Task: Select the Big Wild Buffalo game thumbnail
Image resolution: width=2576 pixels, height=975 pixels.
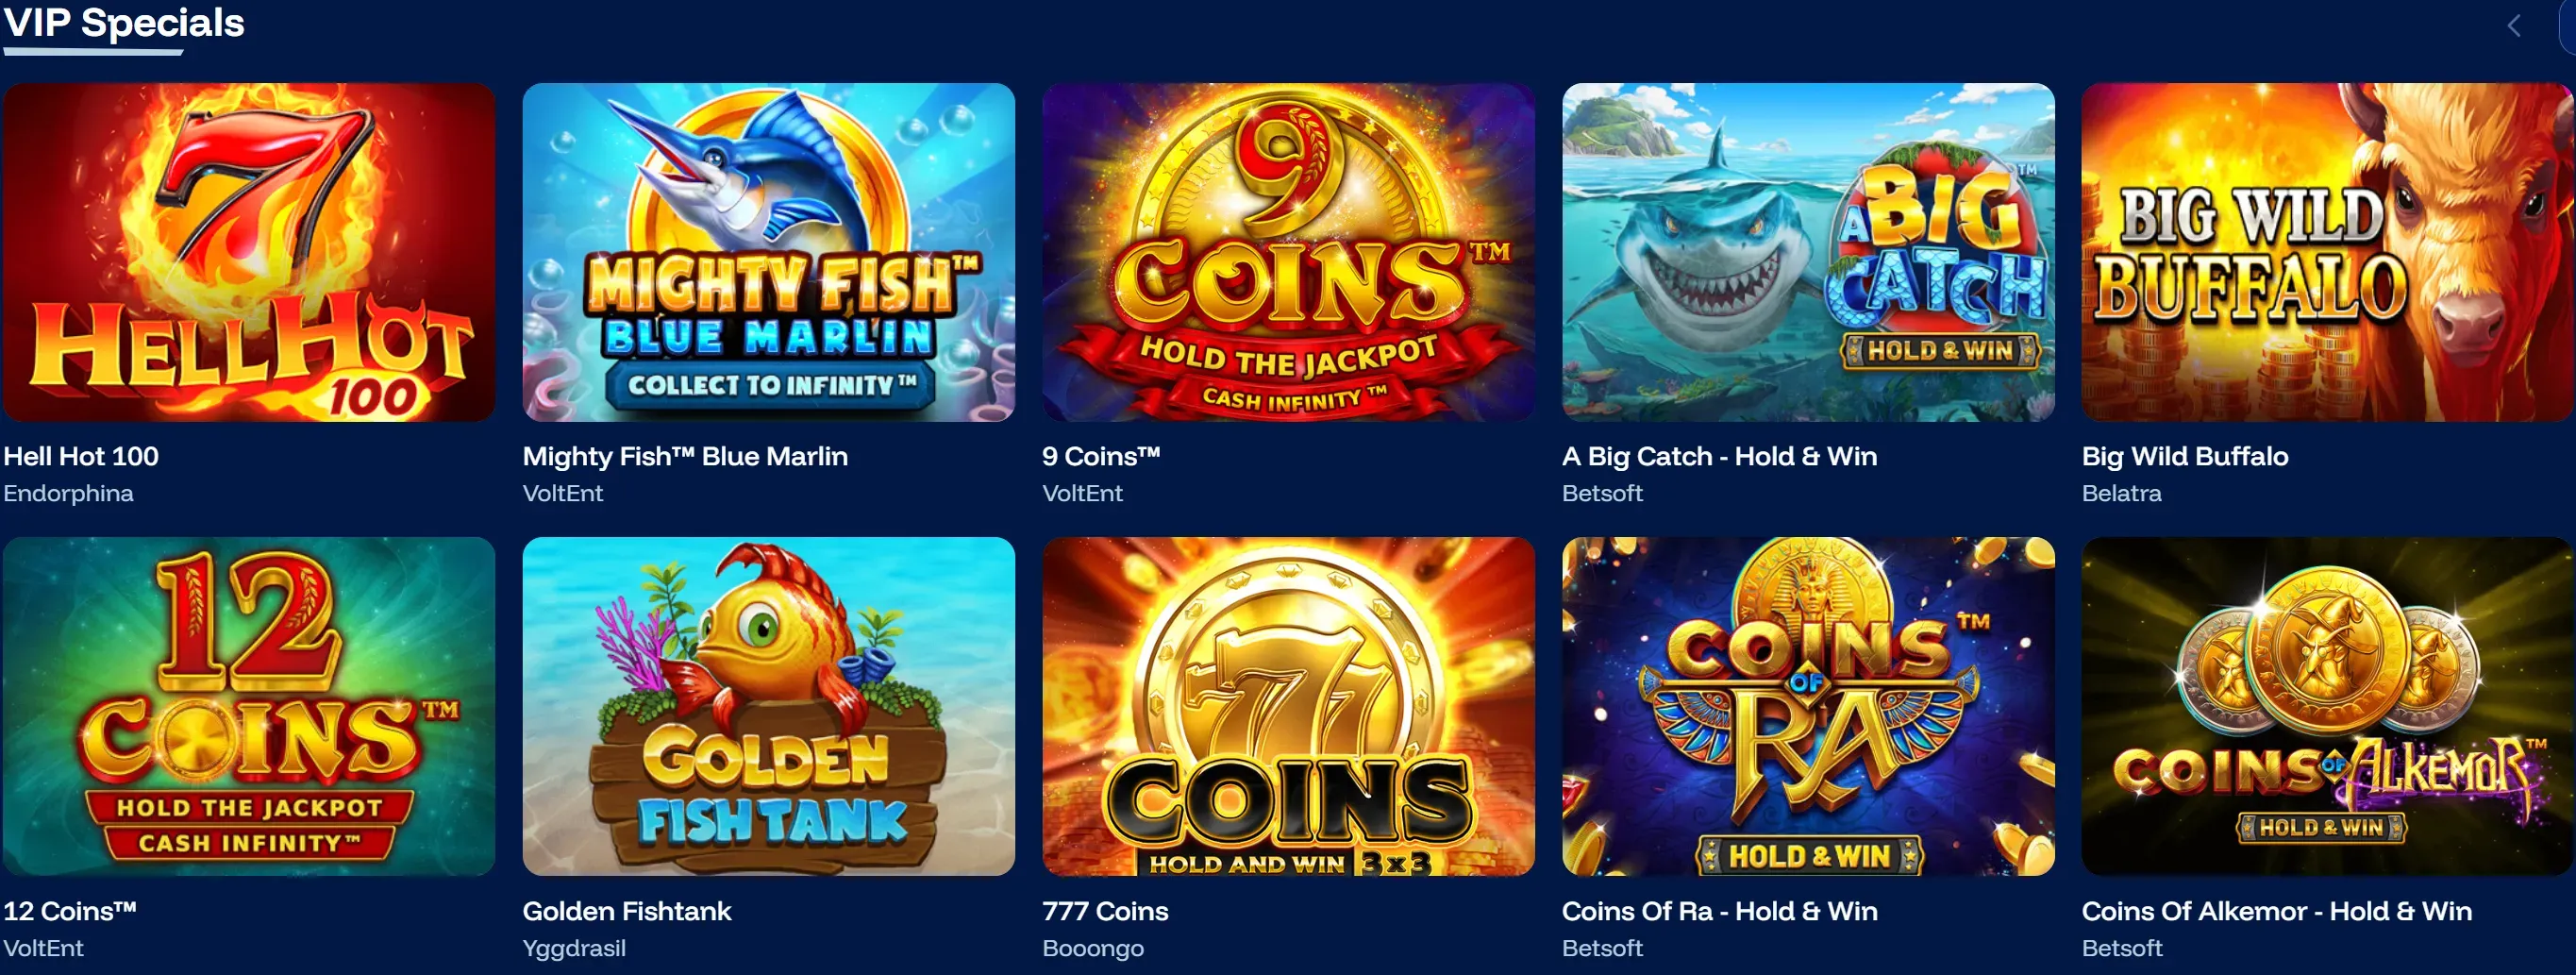Action: pos(2327,252)
